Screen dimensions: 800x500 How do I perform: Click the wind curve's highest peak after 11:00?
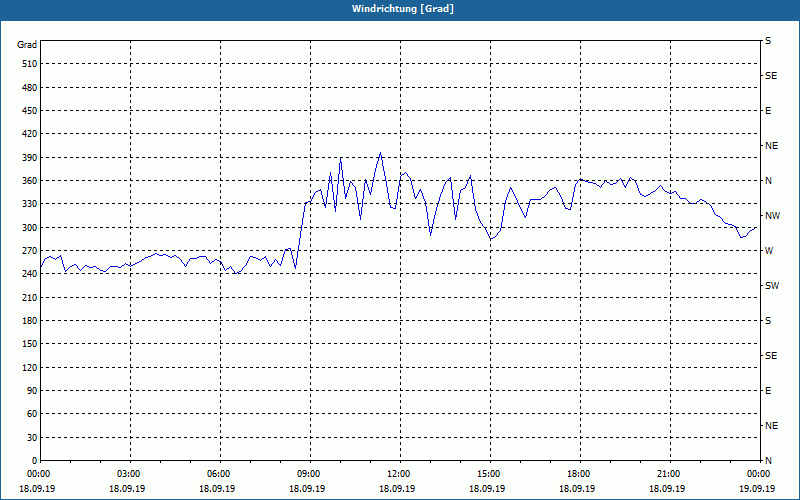click(x=380, y=153)
